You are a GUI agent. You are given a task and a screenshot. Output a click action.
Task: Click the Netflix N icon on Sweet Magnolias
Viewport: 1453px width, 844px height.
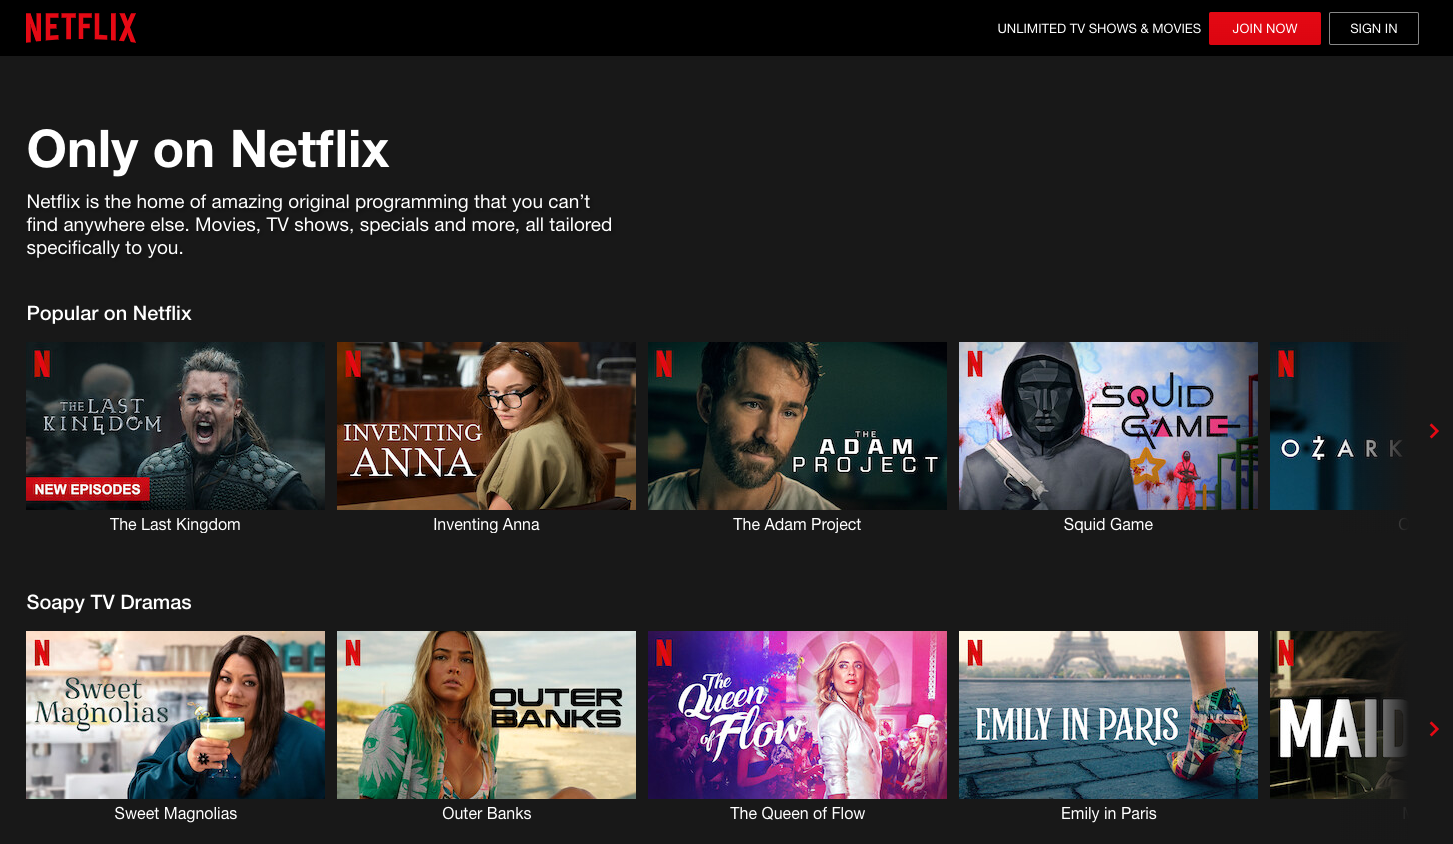click(x=42, y=653)
